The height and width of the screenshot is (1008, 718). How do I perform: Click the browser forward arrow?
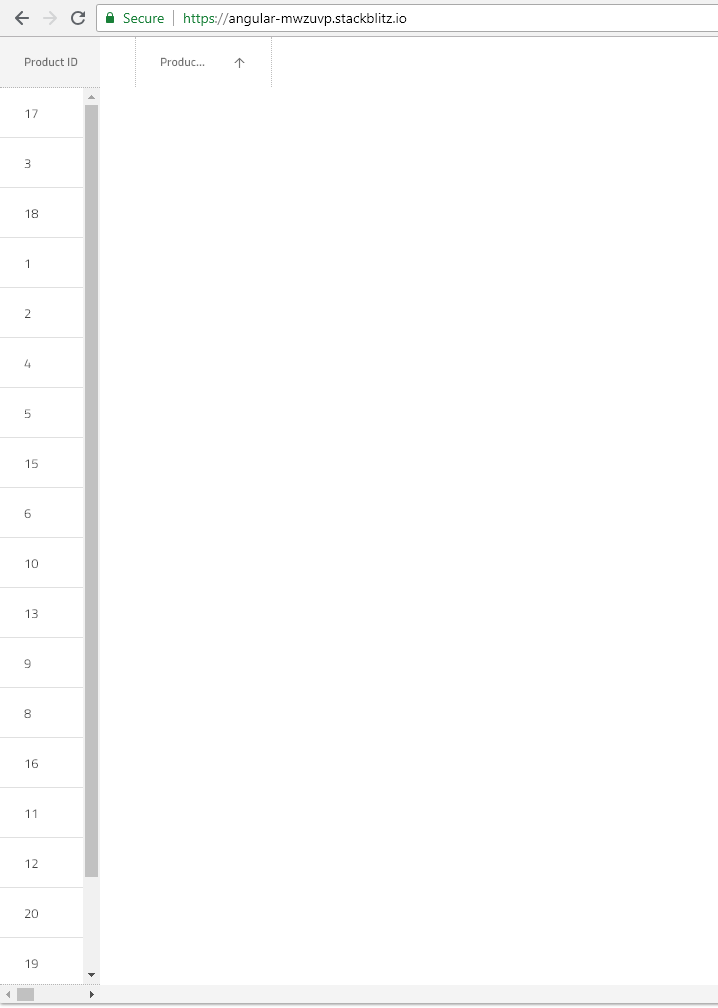pyautogui.click(x=49, y=18)
